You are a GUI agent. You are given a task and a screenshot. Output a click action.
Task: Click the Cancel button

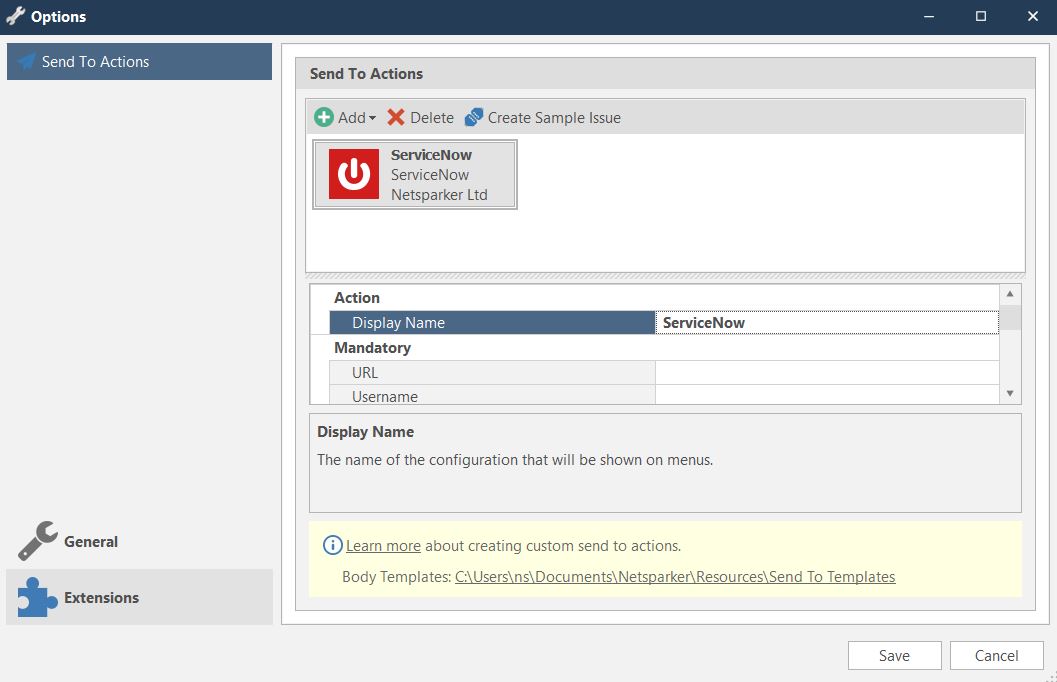pyautogui.click(x=996, y=655)
